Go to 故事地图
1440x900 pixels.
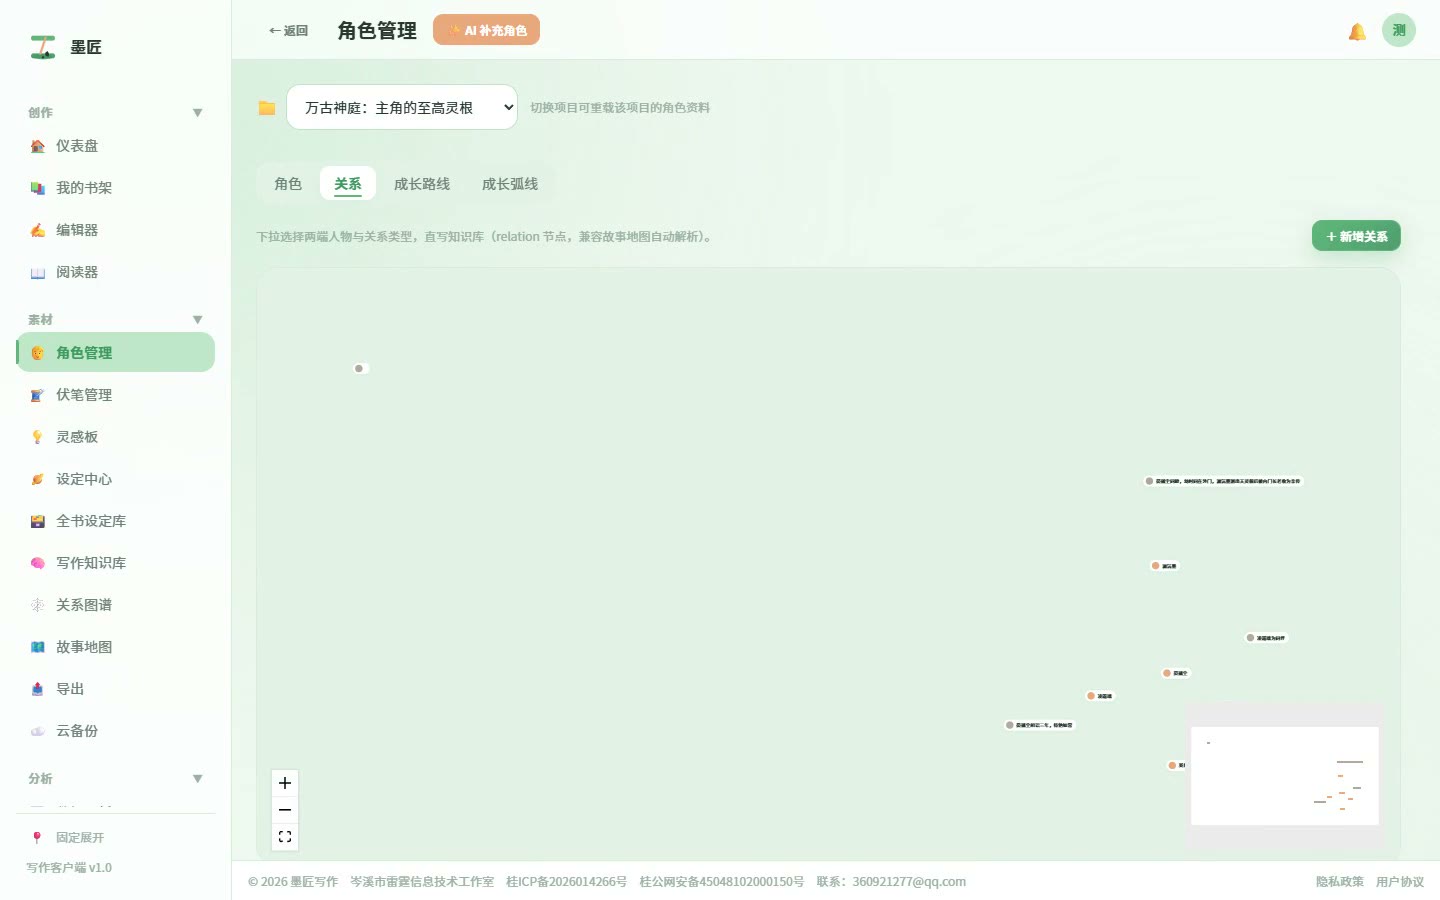tap(115, 647)
